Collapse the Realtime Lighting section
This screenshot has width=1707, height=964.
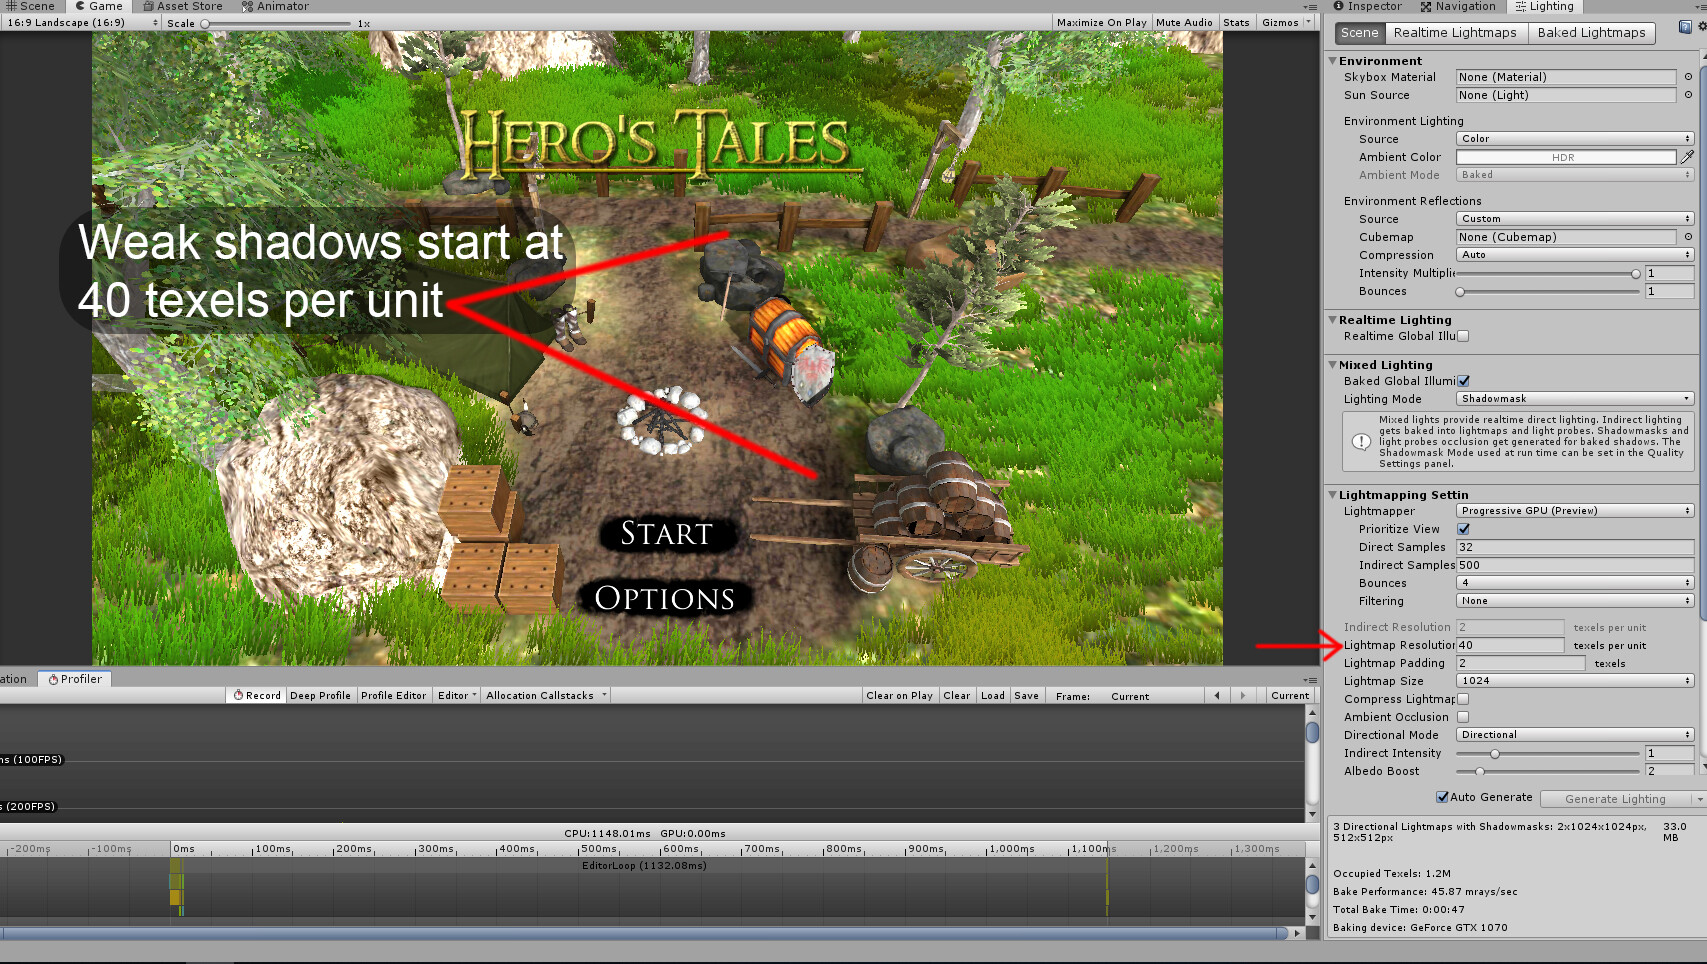coord(1332,320)
